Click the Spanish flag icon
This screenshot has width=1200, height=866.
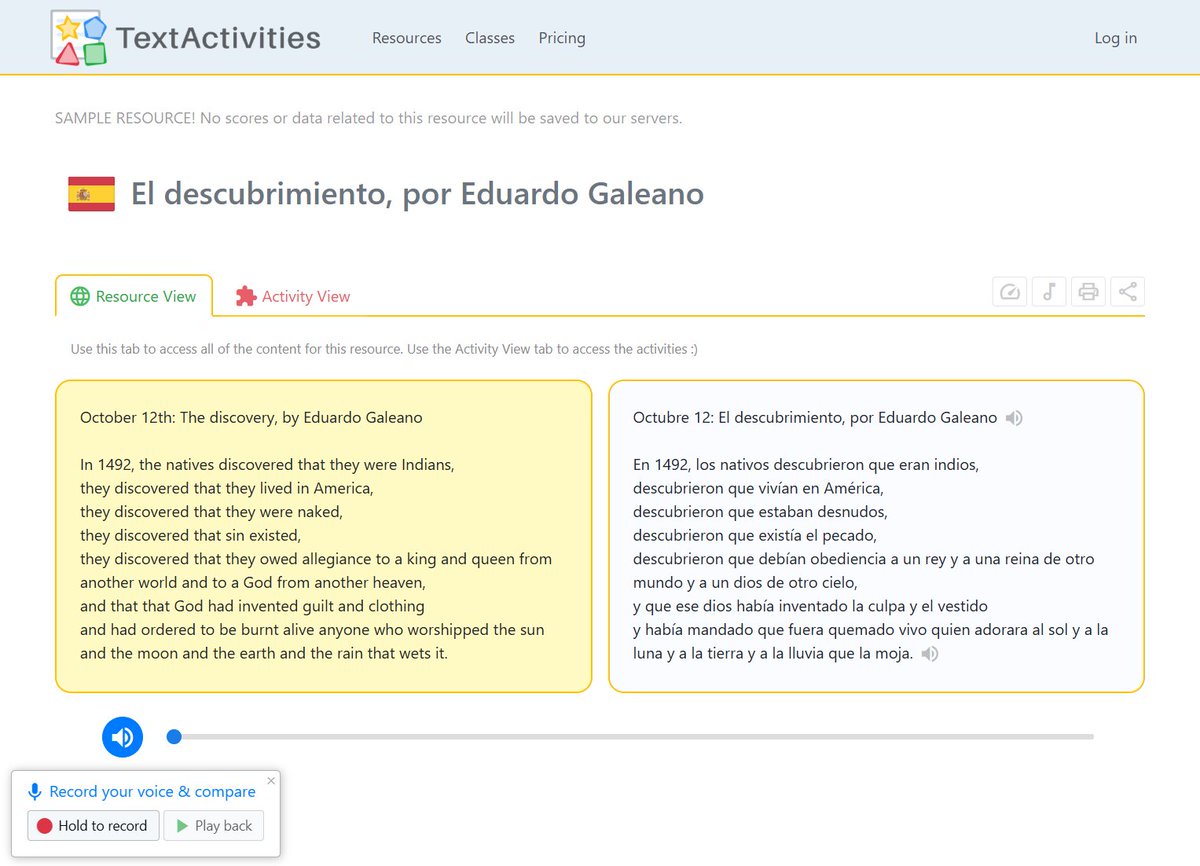tap(91, 193)
